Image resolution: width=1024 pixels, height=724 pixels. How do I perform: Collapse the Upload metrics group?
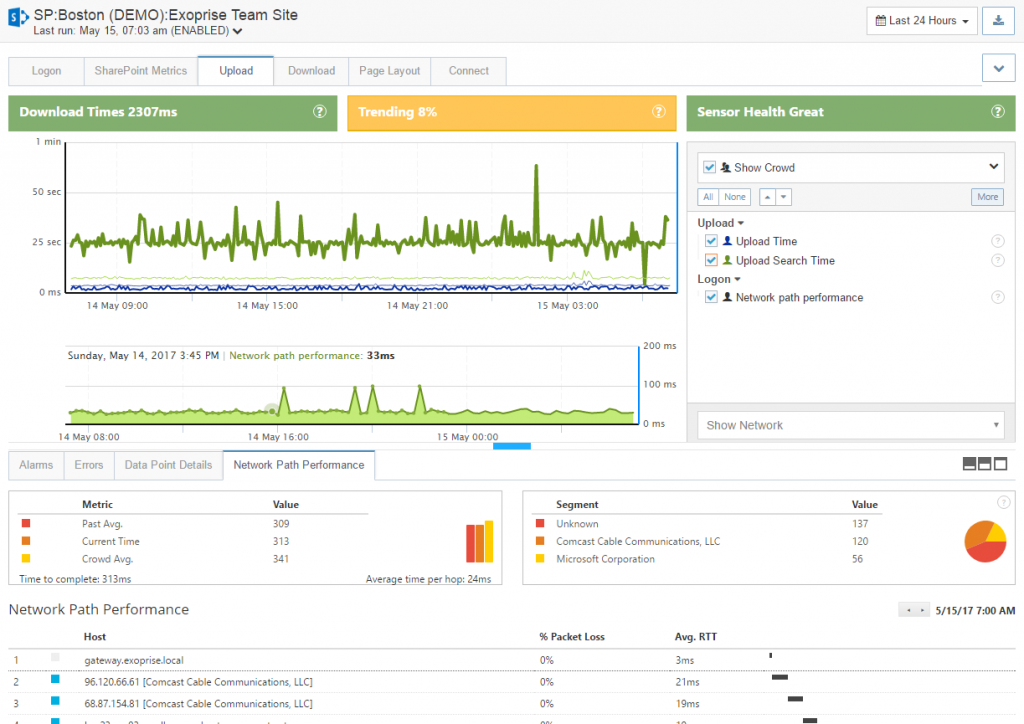point(739,222)
